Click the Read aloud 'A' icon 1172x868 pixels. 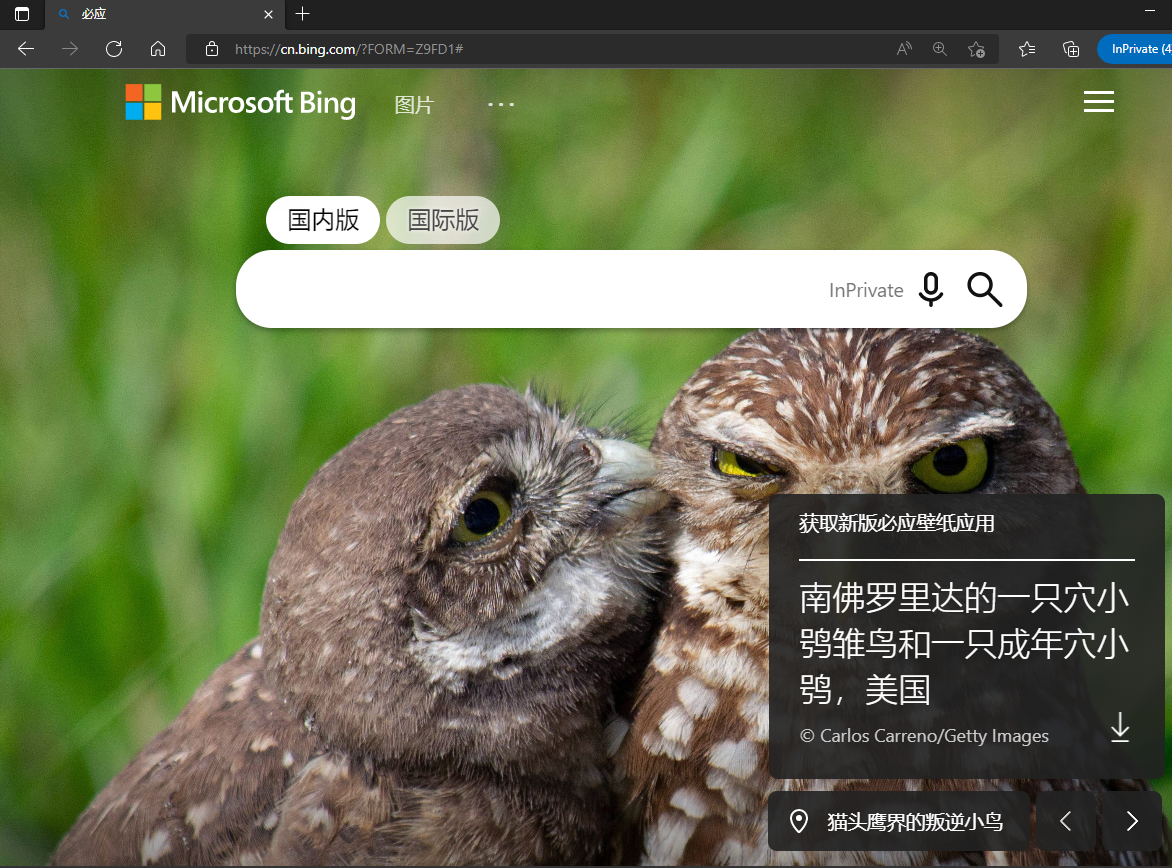(x=903, y=48)
